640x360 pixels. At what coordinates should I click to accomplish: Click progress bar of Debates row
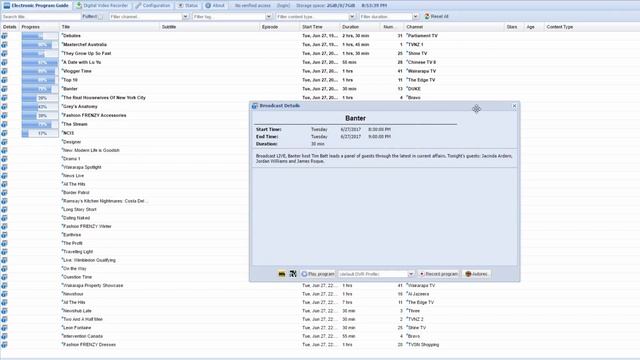click(40, 36)
